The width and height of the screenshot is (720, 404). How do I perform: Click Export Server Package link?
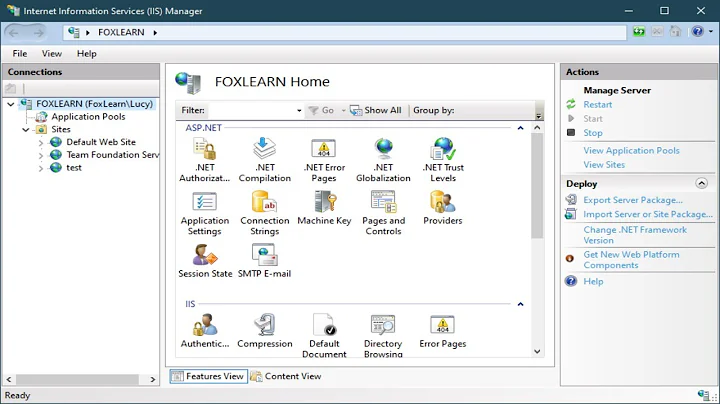[x=633, y=200]
